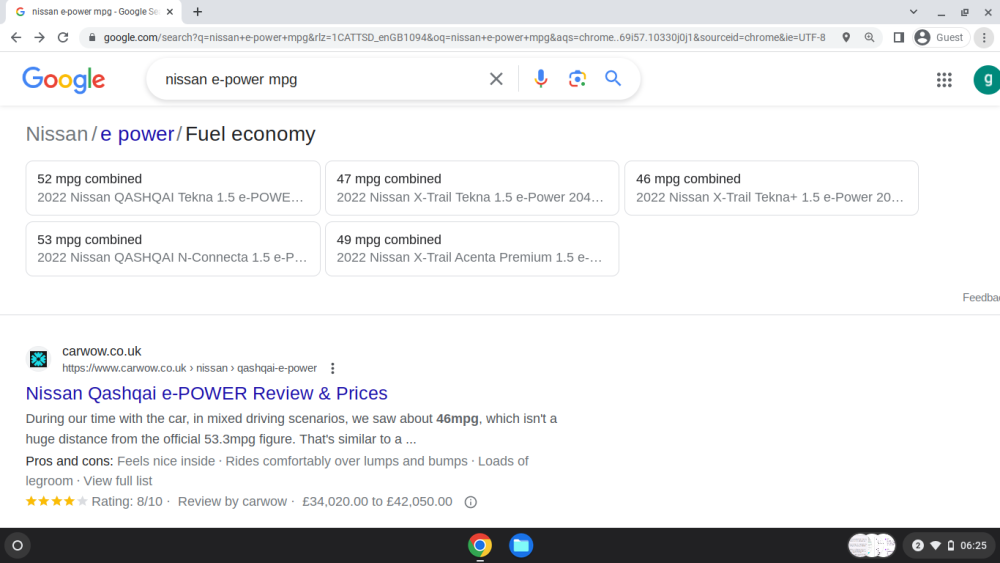Open Nissan Qashqai e-POWER Review & Prices
Image resolution: width=1000 pixels, height=563 pixels.
click(x=207, y=393)
